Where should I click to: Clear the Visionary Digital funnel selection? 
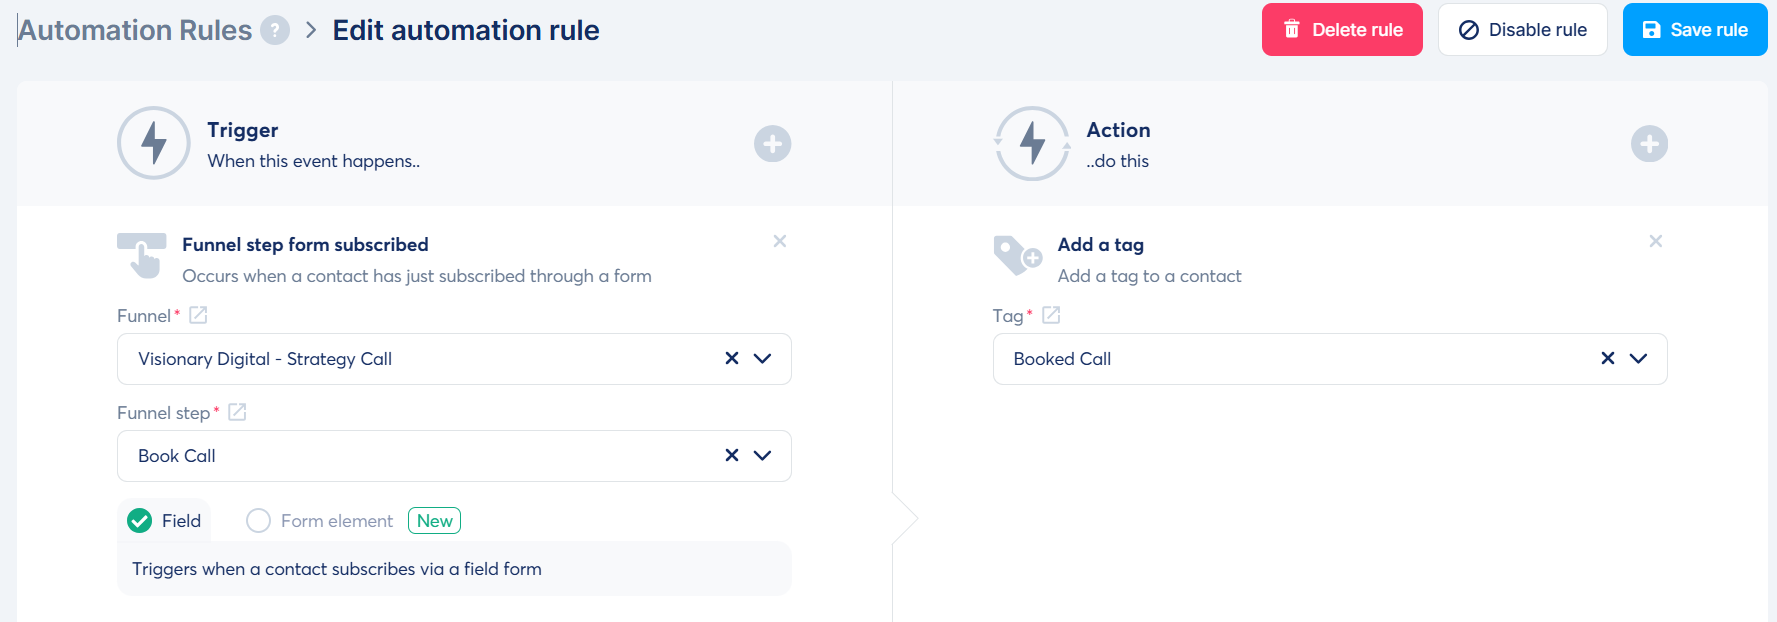pyautogui.click(x=732, y=358)
